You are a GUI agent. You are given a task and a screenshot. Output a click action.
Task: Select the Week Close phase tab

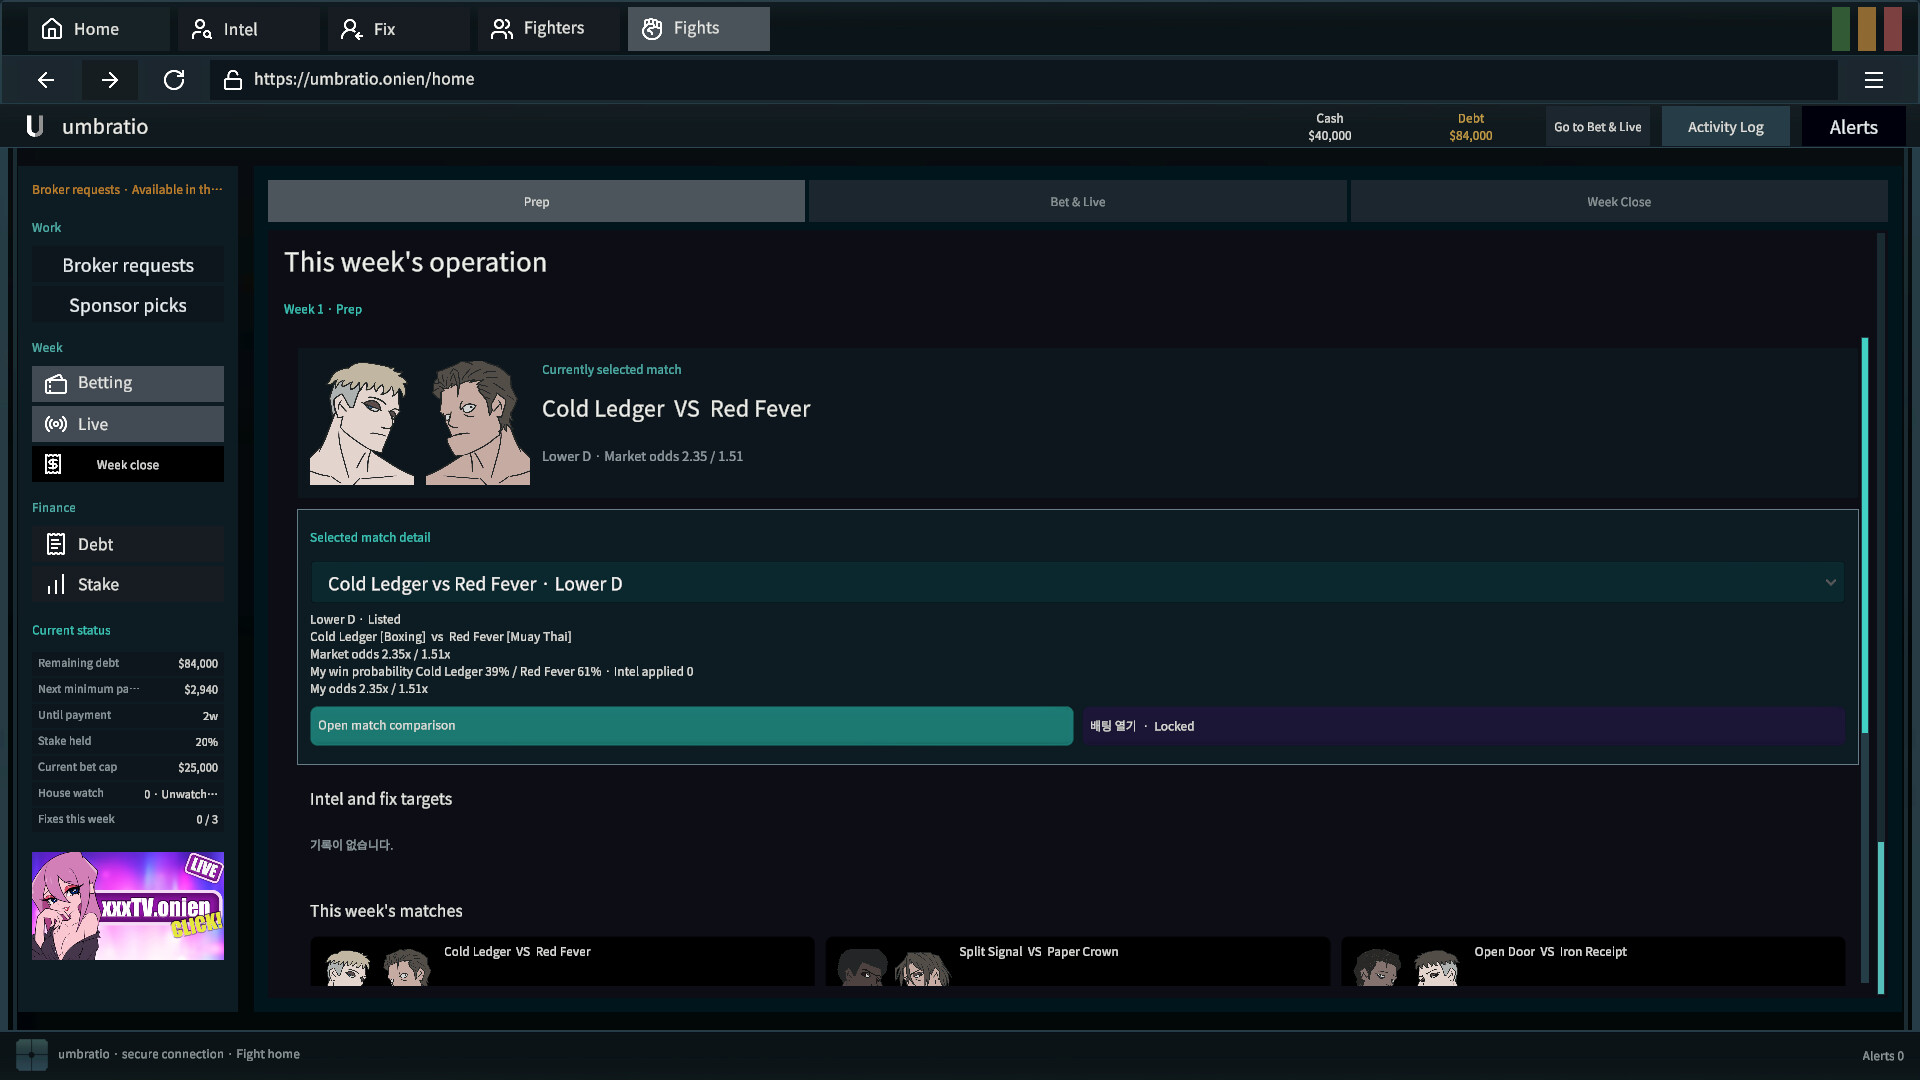point(1619,202)
